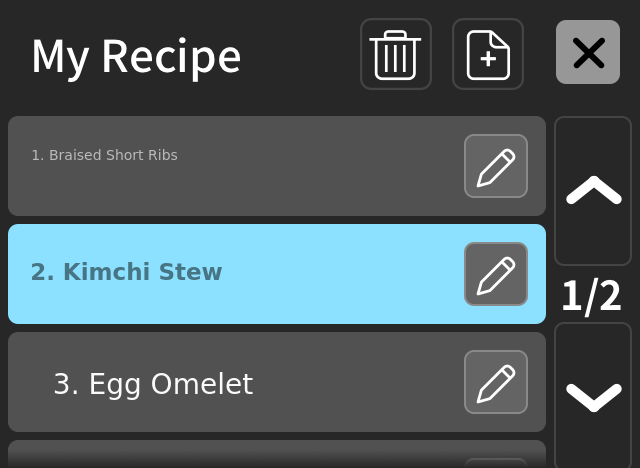
Task: Tap the '2. Kimchi Stew' bold label
Action: pyautogui.click(x=127, y=272)
